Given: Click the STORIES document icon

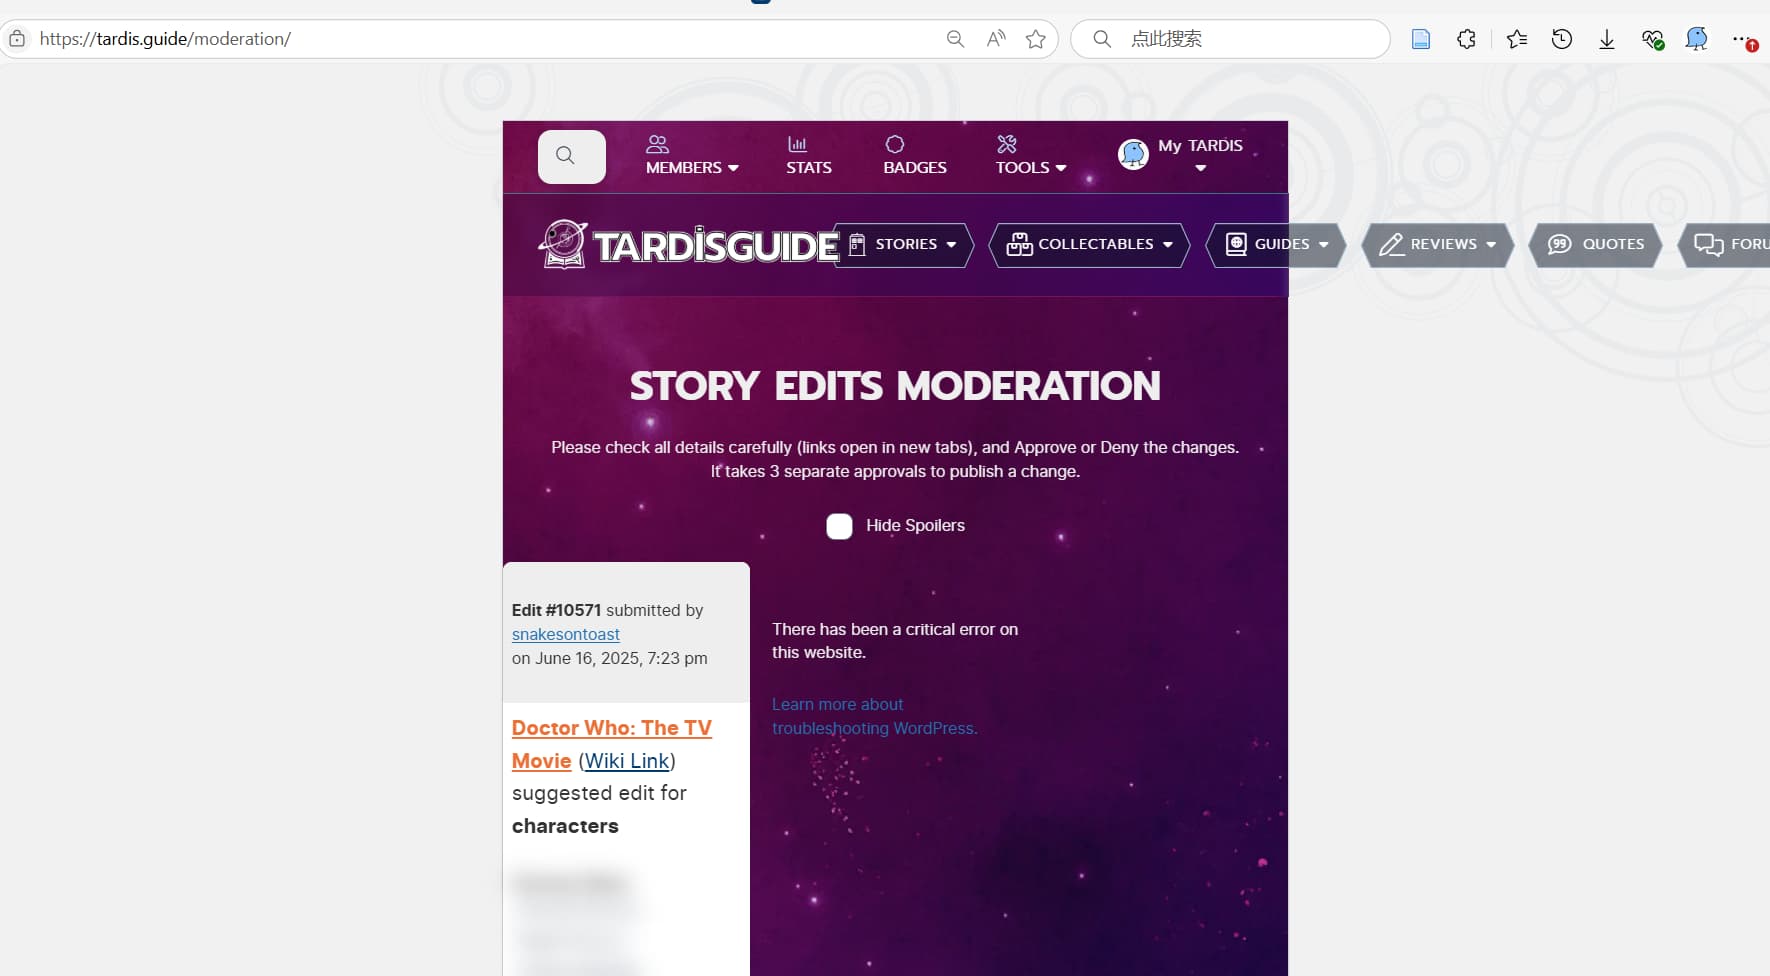Looking at the screenshot, I should pos(857,245).
